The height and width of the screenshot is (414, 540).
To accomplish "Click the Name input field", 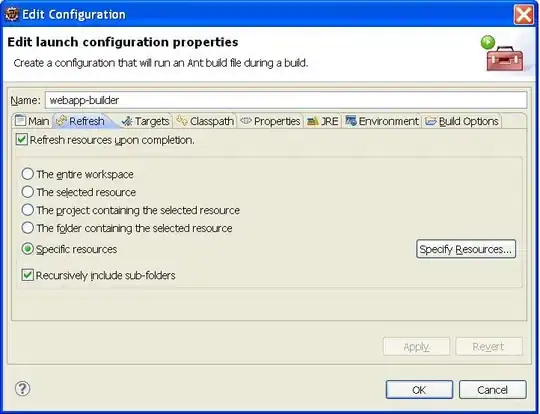I will click(286, 100).
